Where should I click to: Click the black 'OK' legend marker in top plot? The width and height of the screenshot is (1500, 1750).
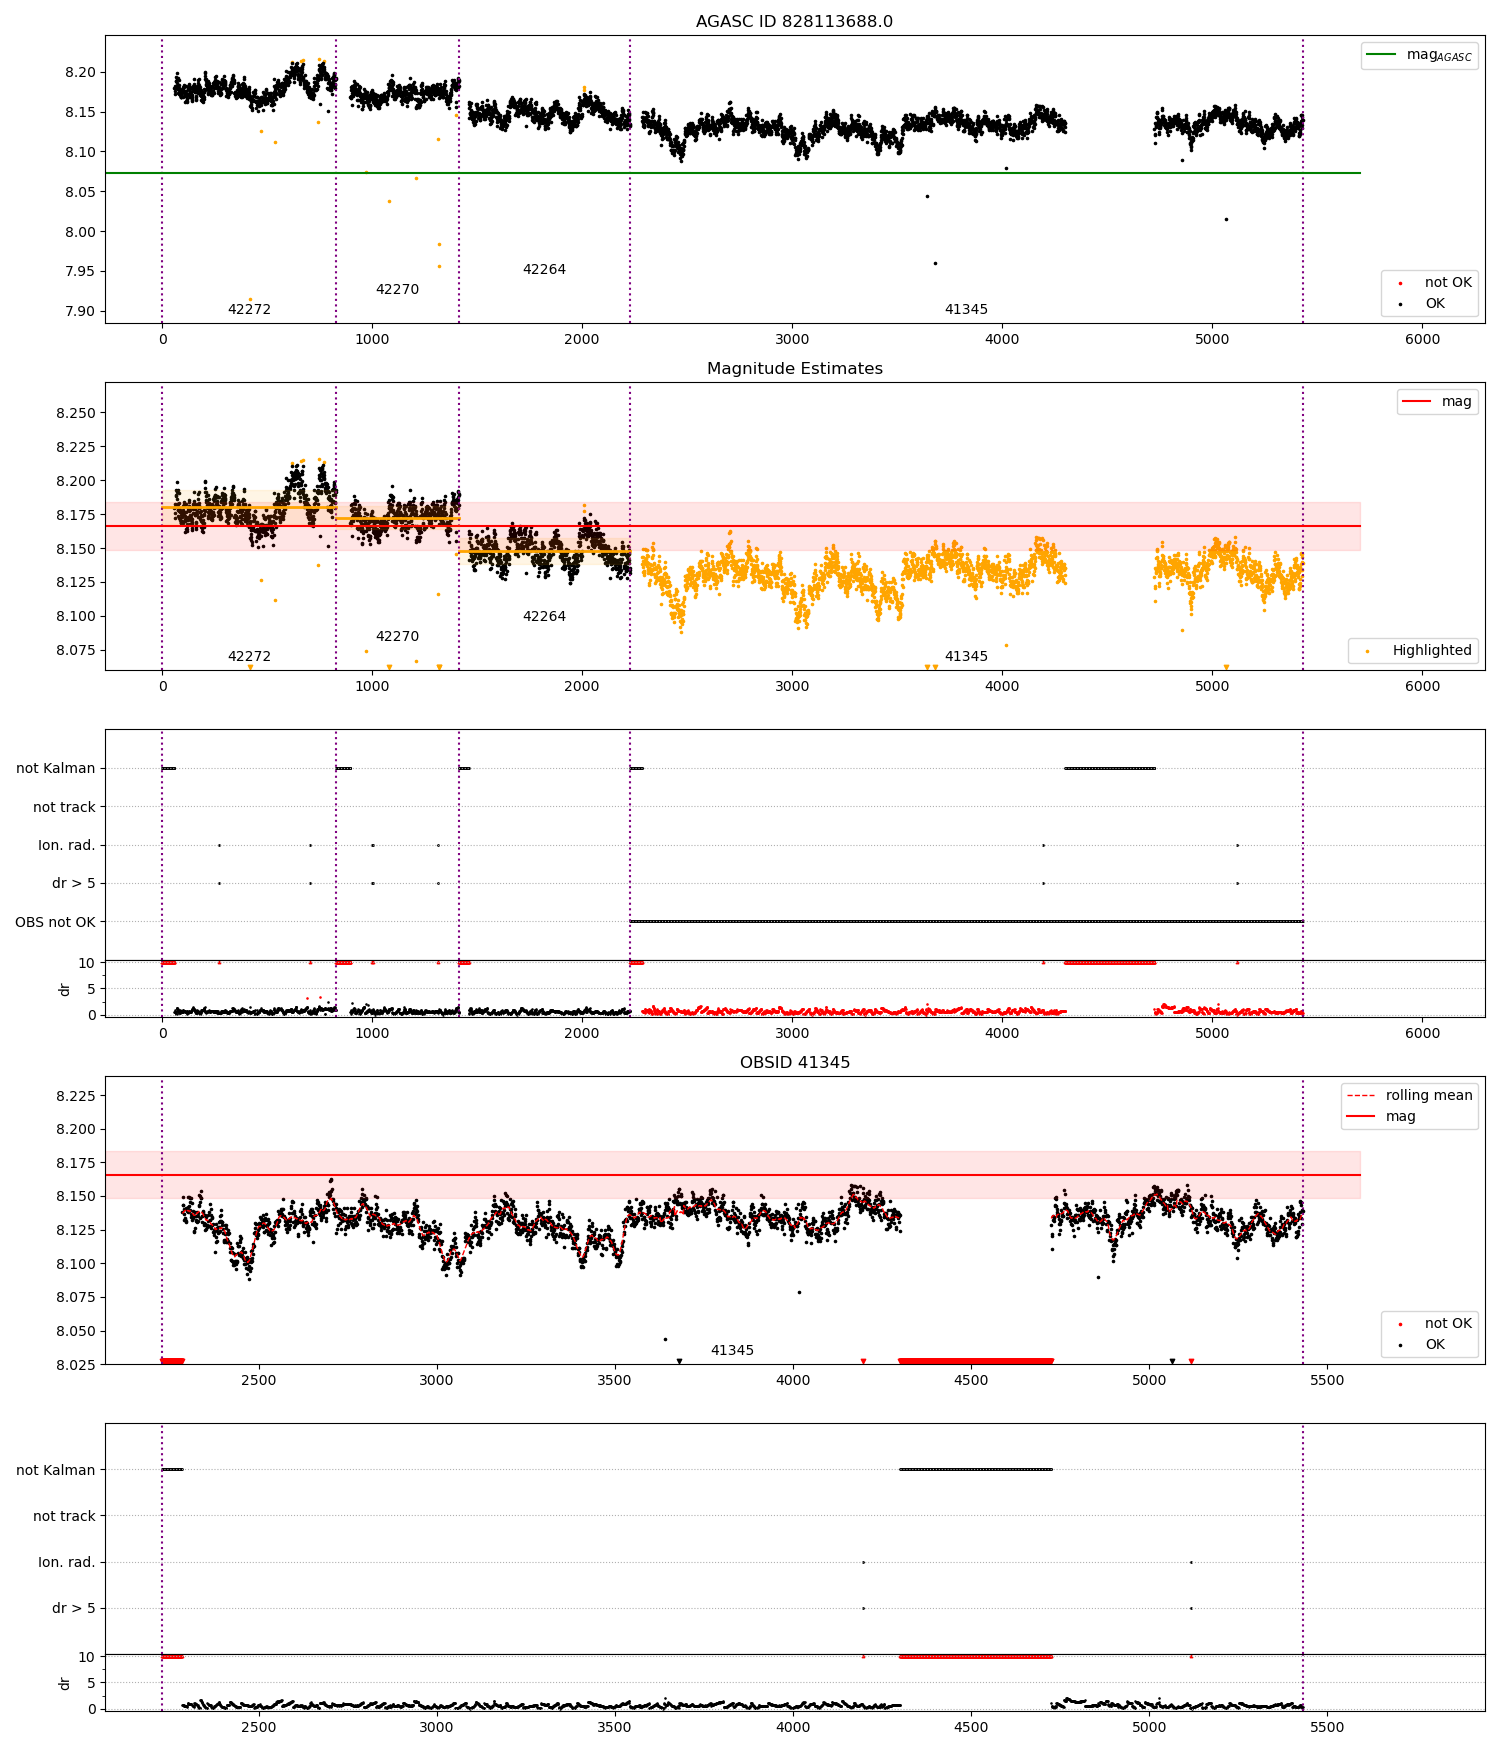tap(1400, 304)
